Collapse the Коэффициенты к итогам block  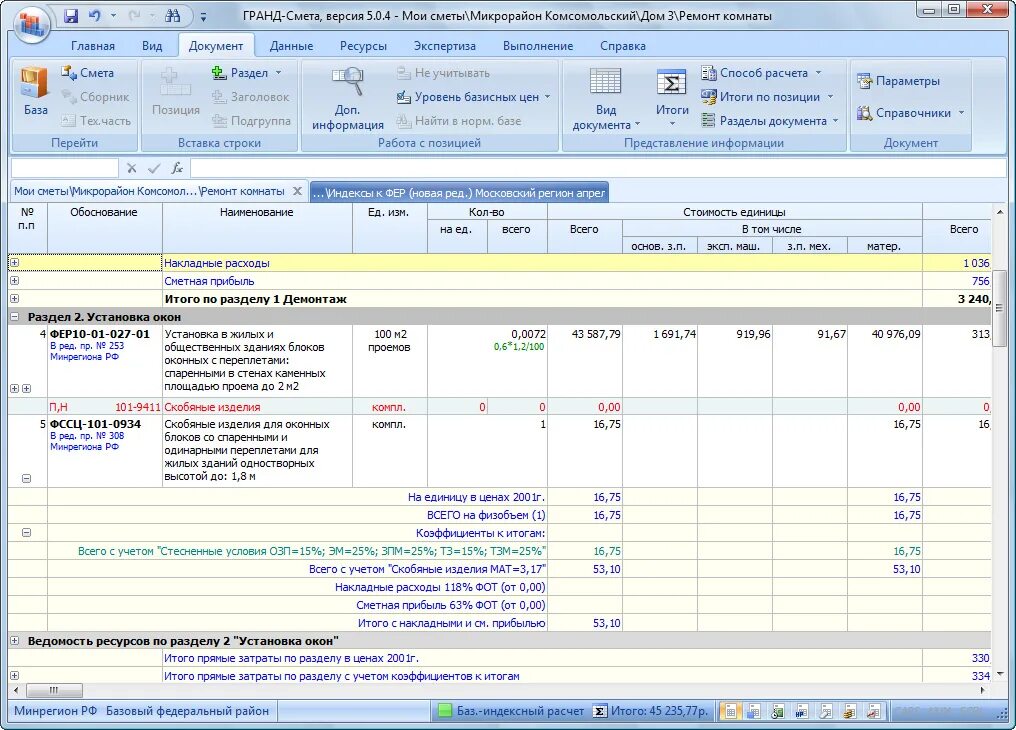click(27, 532)
